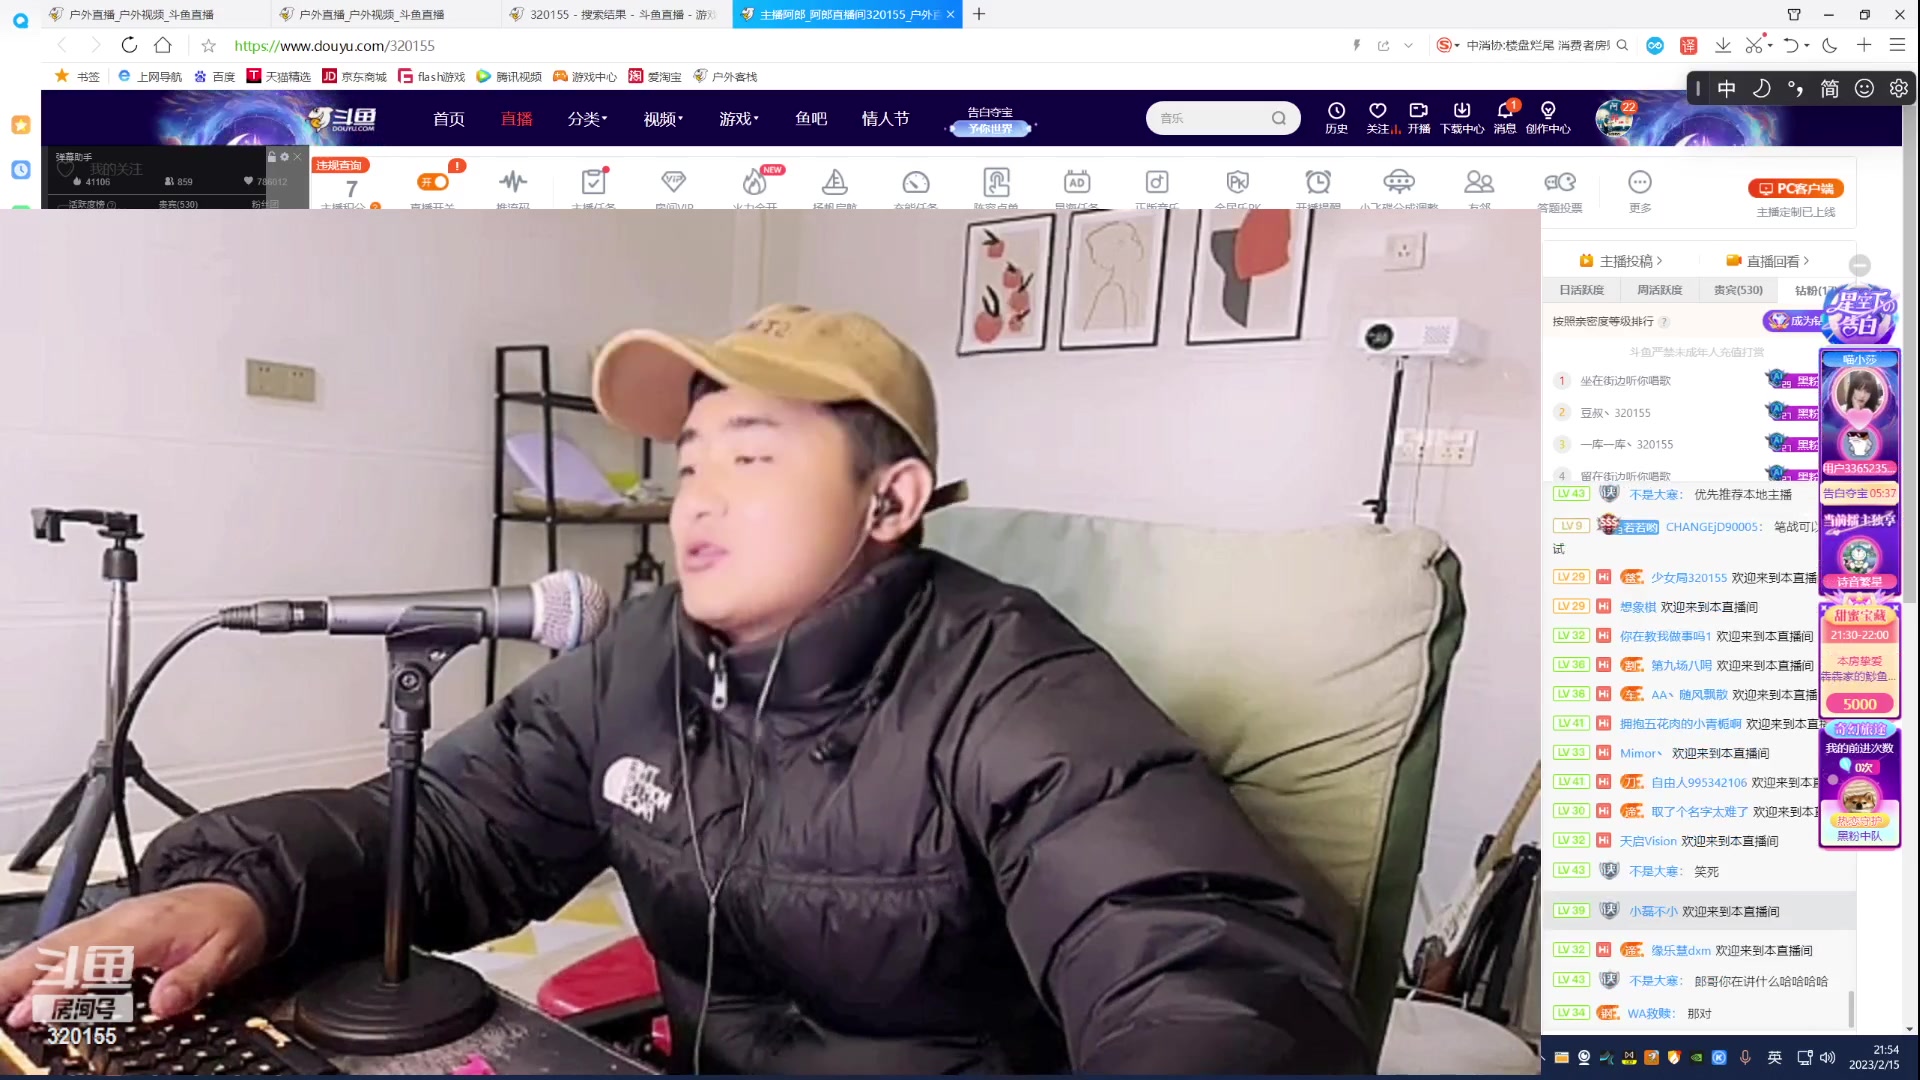Open the 首页 nav item
Image resolution: width=1920 pixels, height=1080 pixels.
coord(449,119)
